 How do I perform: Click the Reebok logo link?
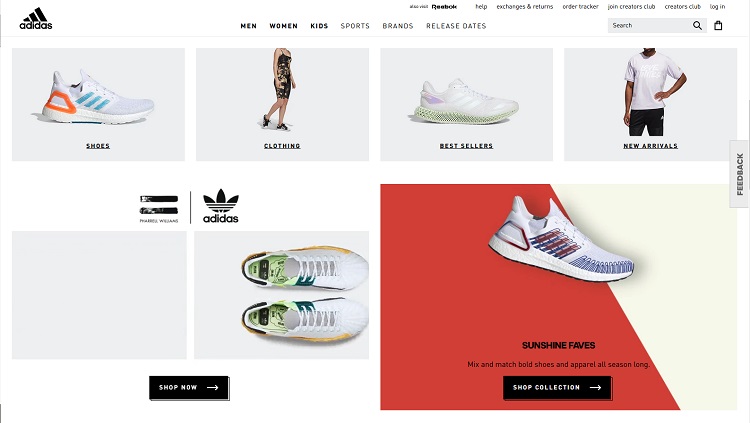[x=444, y=7]
